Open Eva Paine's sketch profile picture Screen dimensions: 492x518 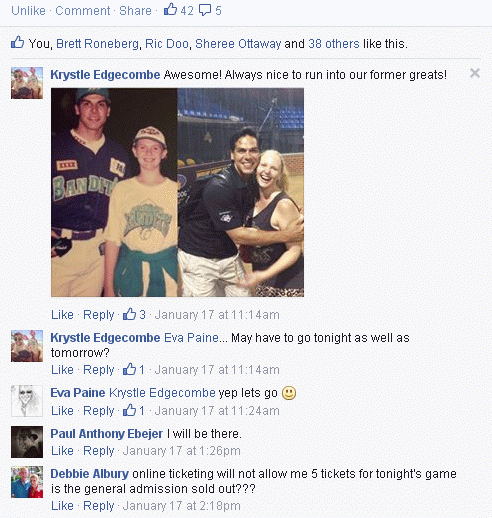(27, 401)
